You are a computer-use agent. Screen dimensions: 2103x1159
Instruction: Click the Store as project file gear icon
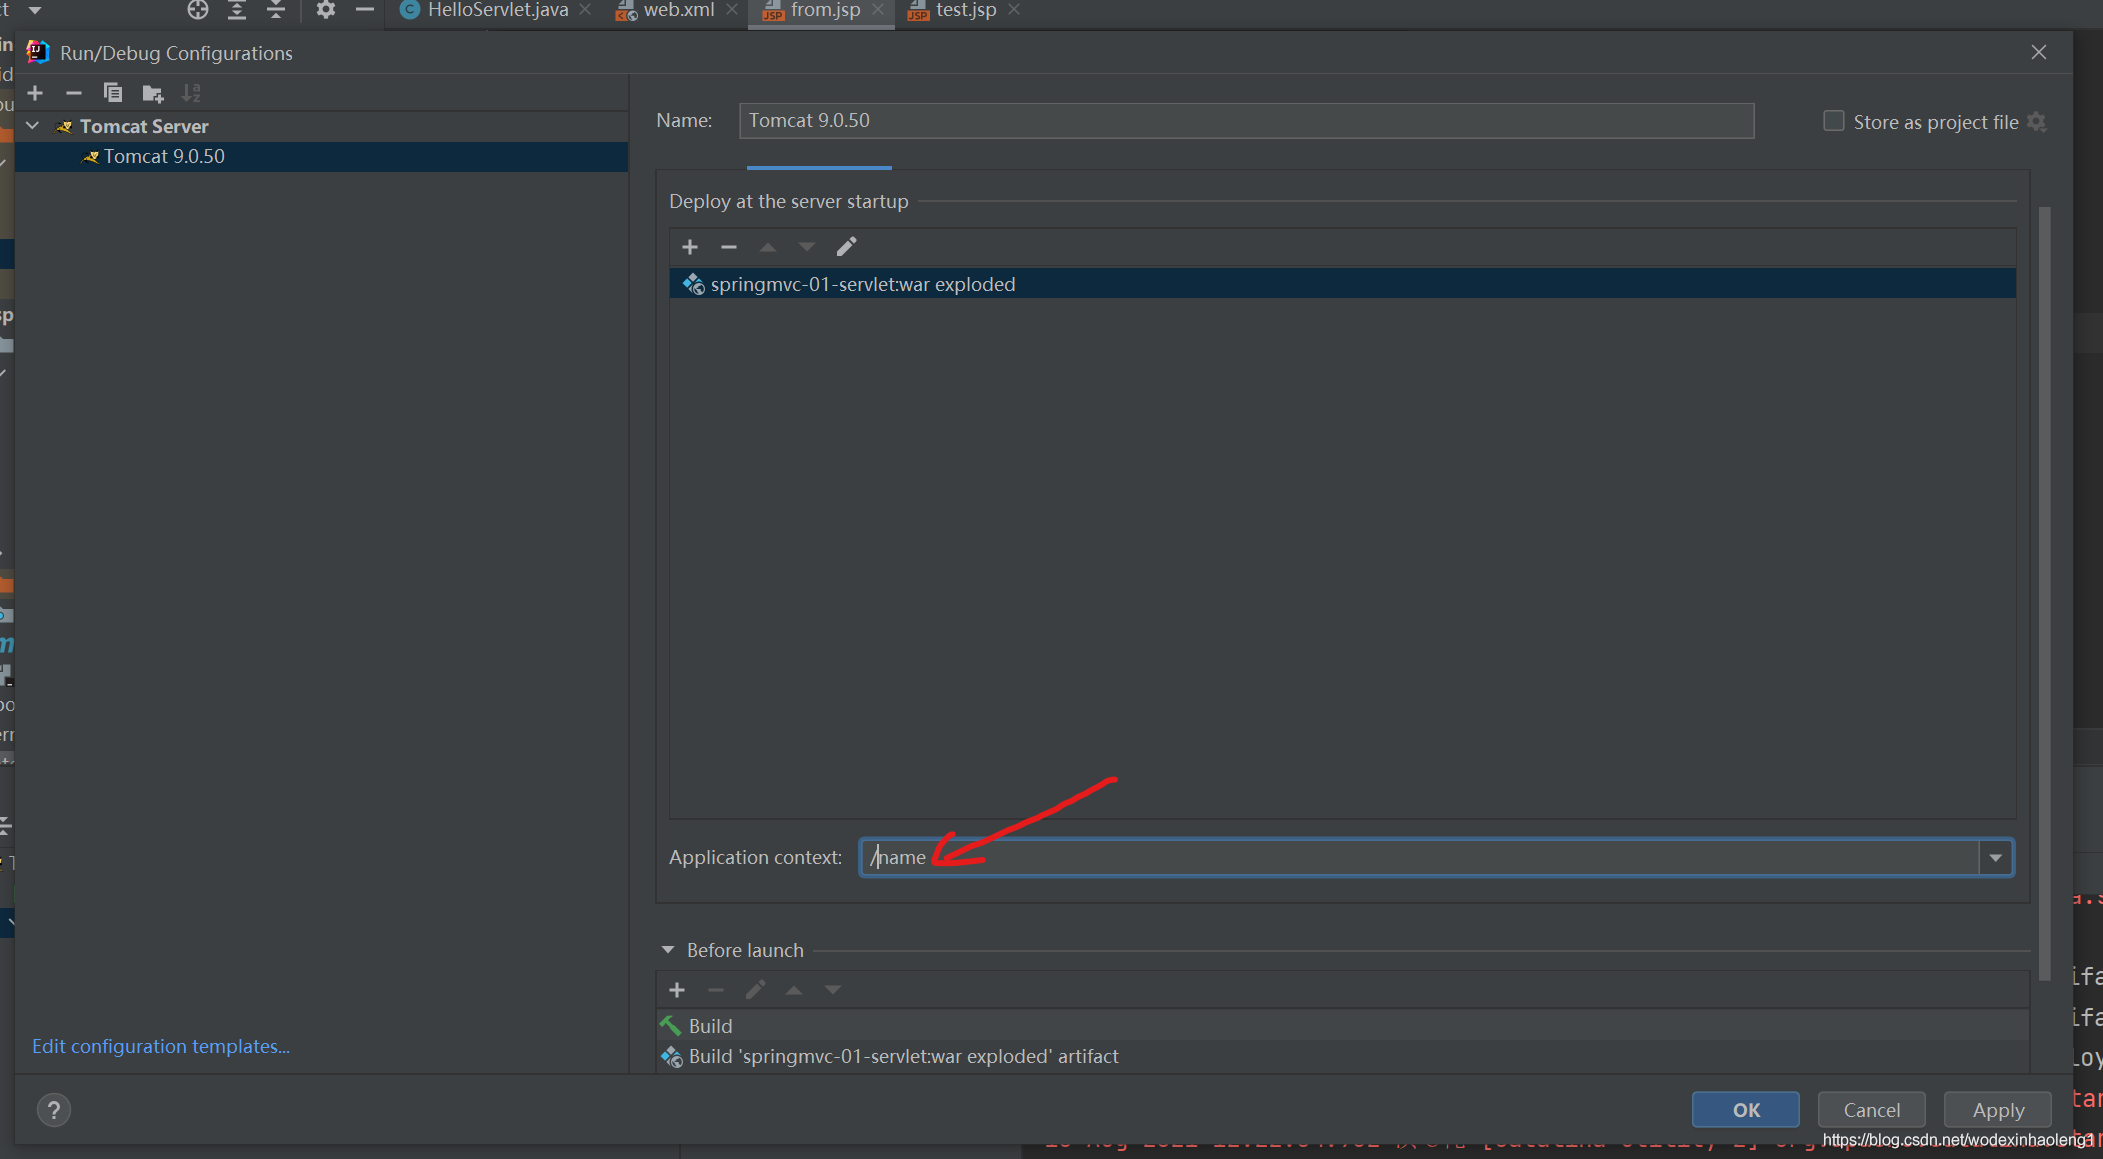(x=2037, y=122)
